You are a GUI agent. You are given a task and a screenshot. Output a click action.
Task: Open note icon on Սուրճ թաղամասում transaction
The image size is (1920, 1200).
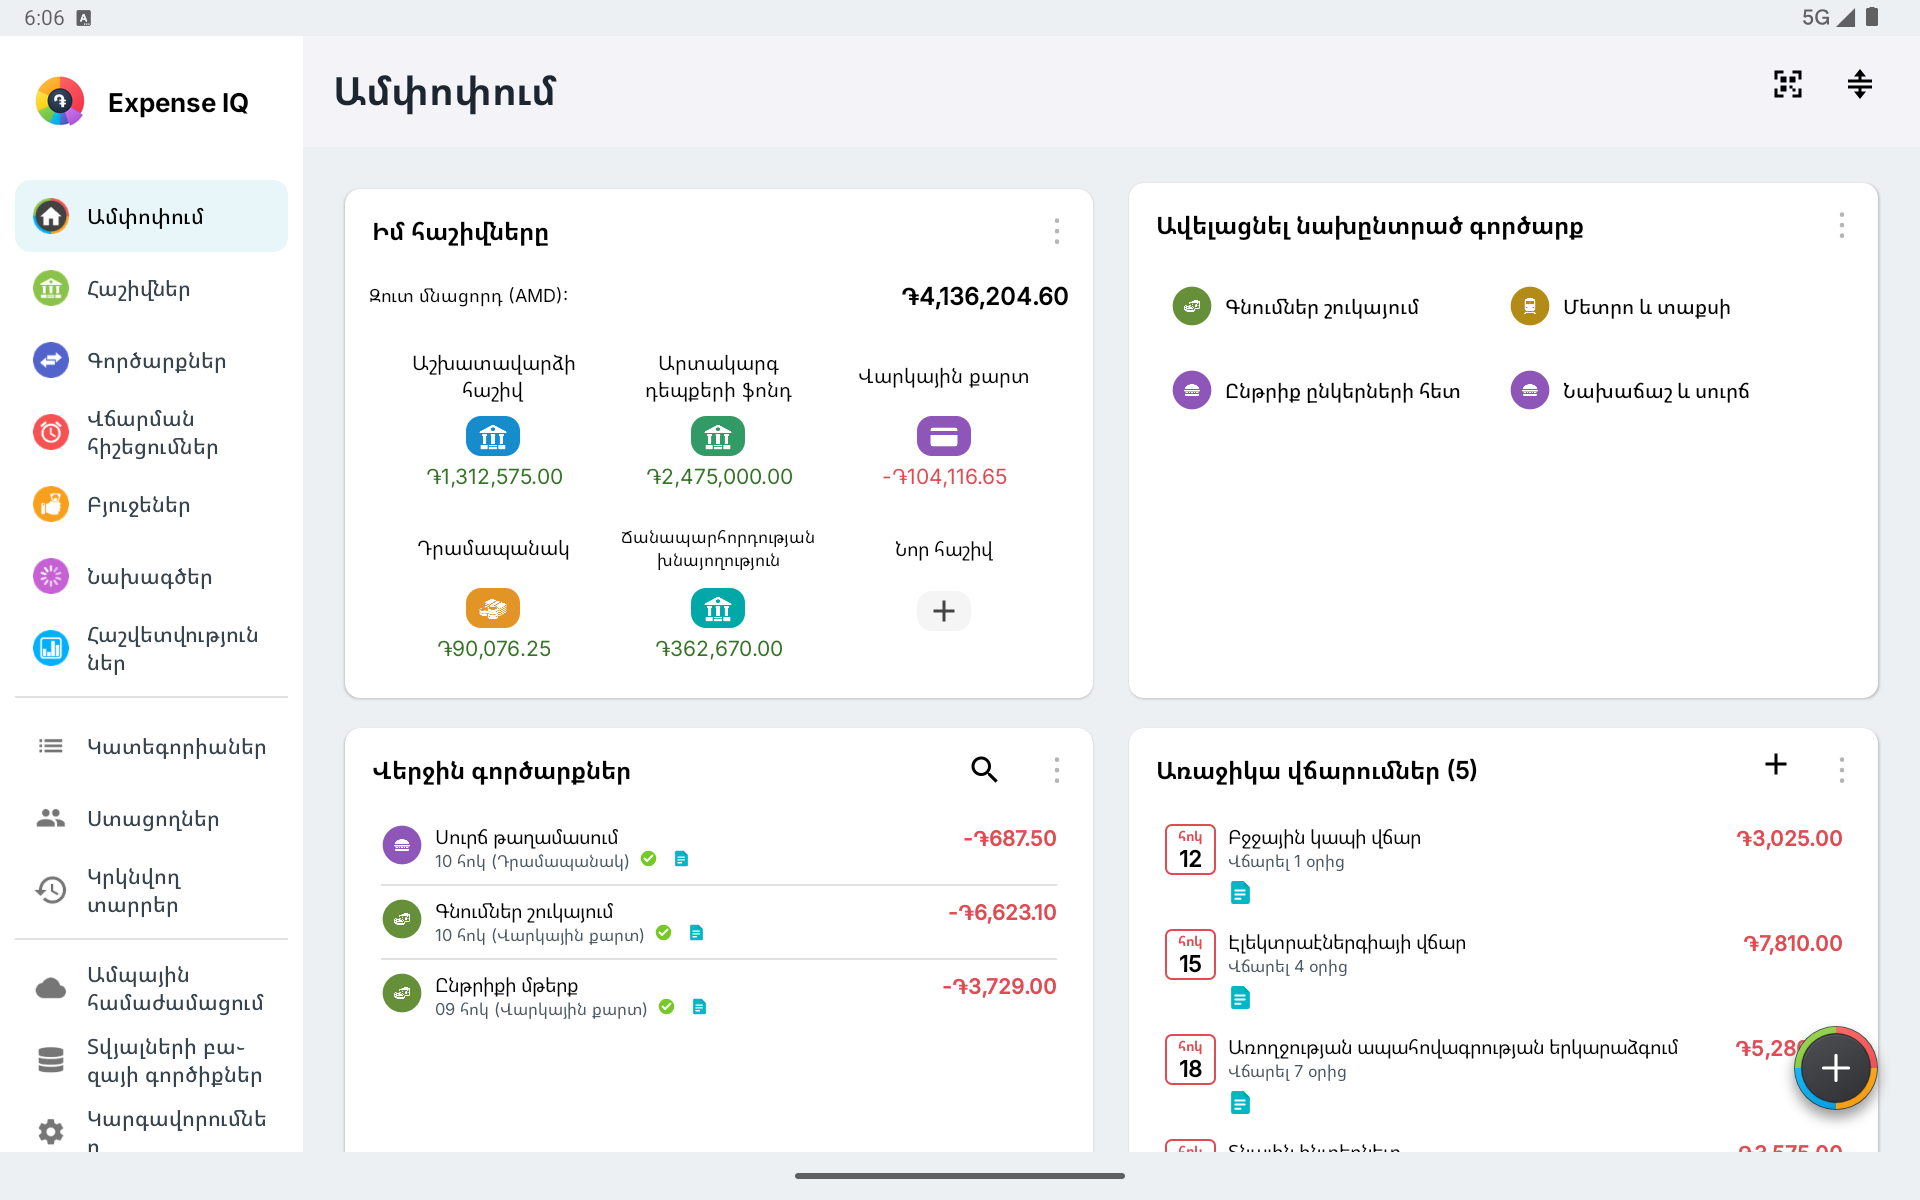pyautogui.click(x=681, y=859)
